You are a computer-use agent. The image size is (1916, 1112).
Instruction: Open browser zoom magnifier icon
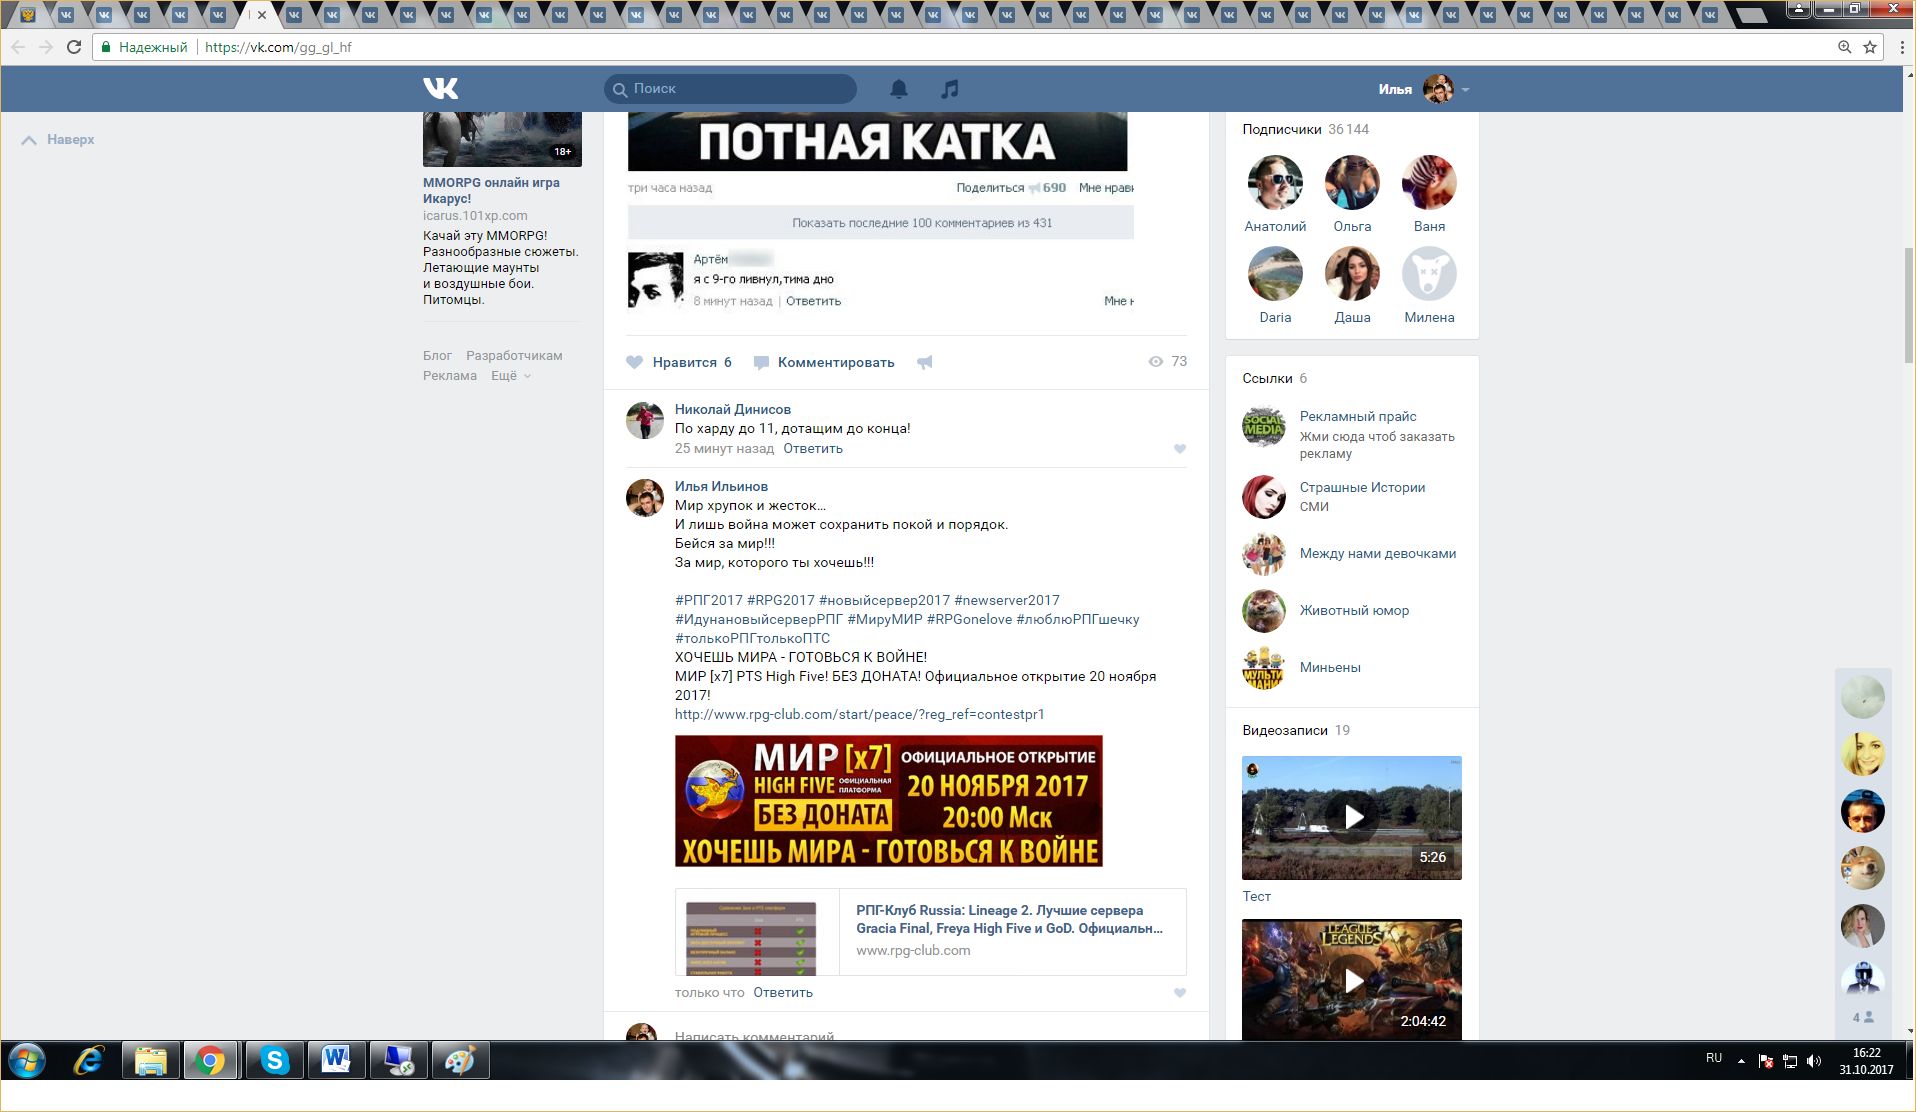tap(1845, 47)
